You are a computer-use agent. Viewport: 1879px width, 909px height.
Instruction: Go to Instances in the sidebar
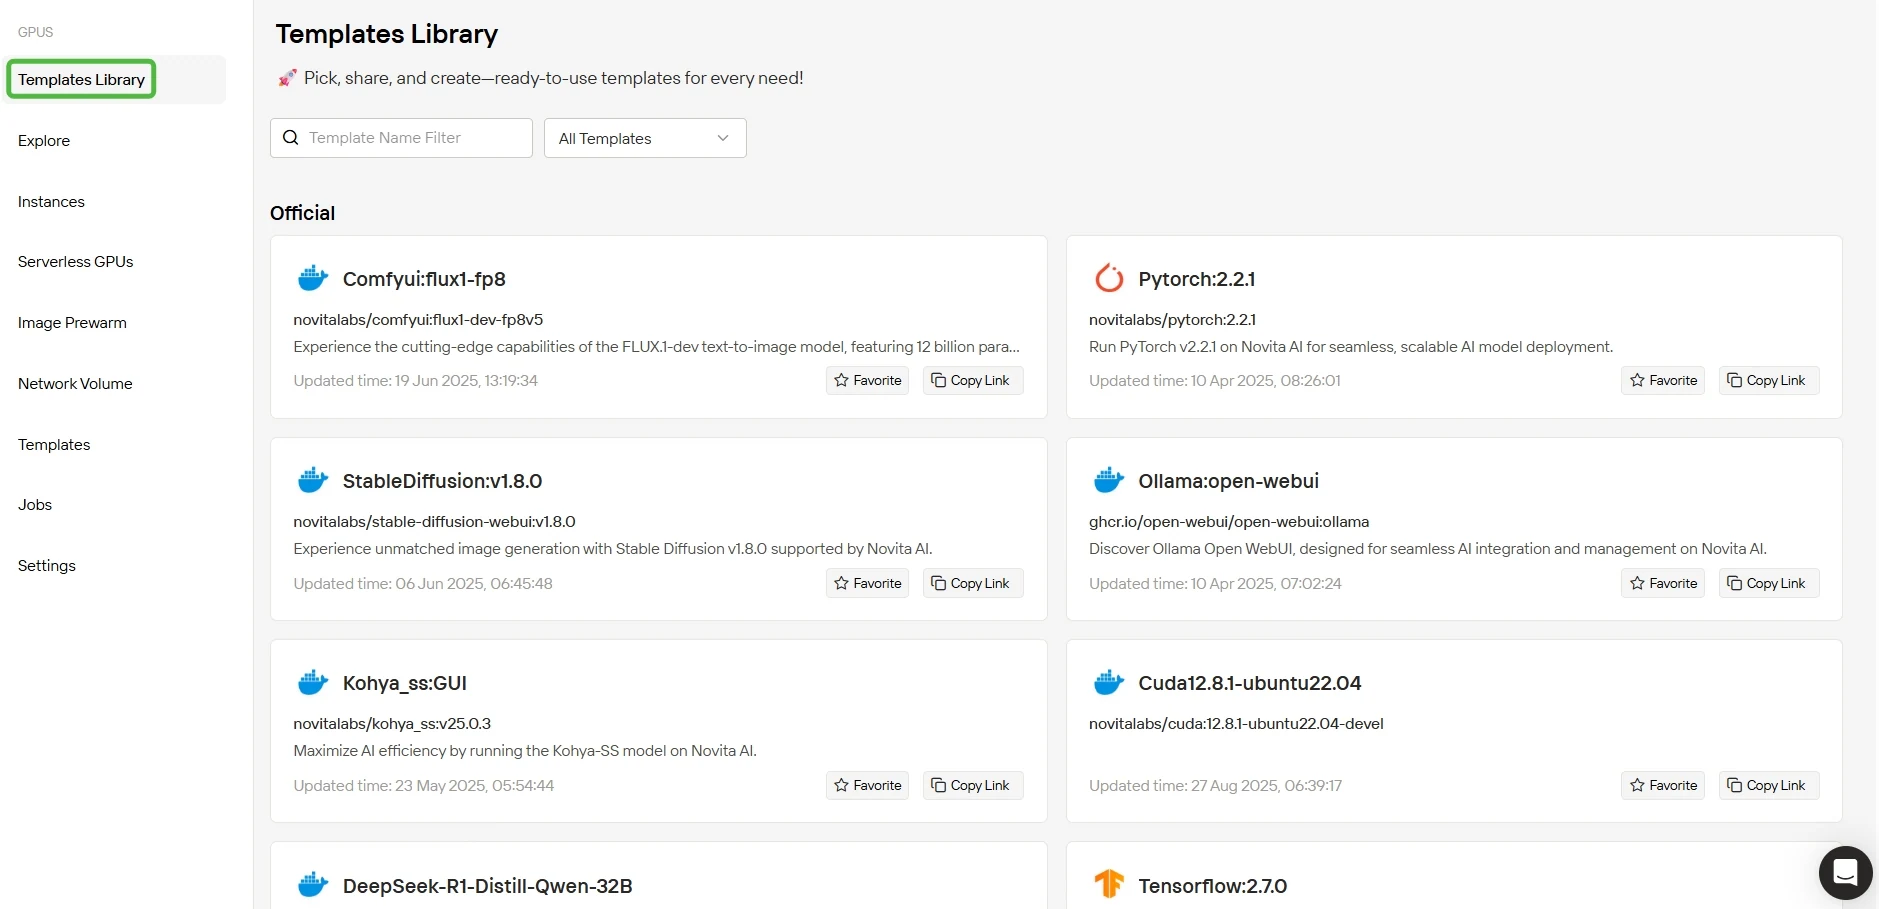tap(51, 201)
